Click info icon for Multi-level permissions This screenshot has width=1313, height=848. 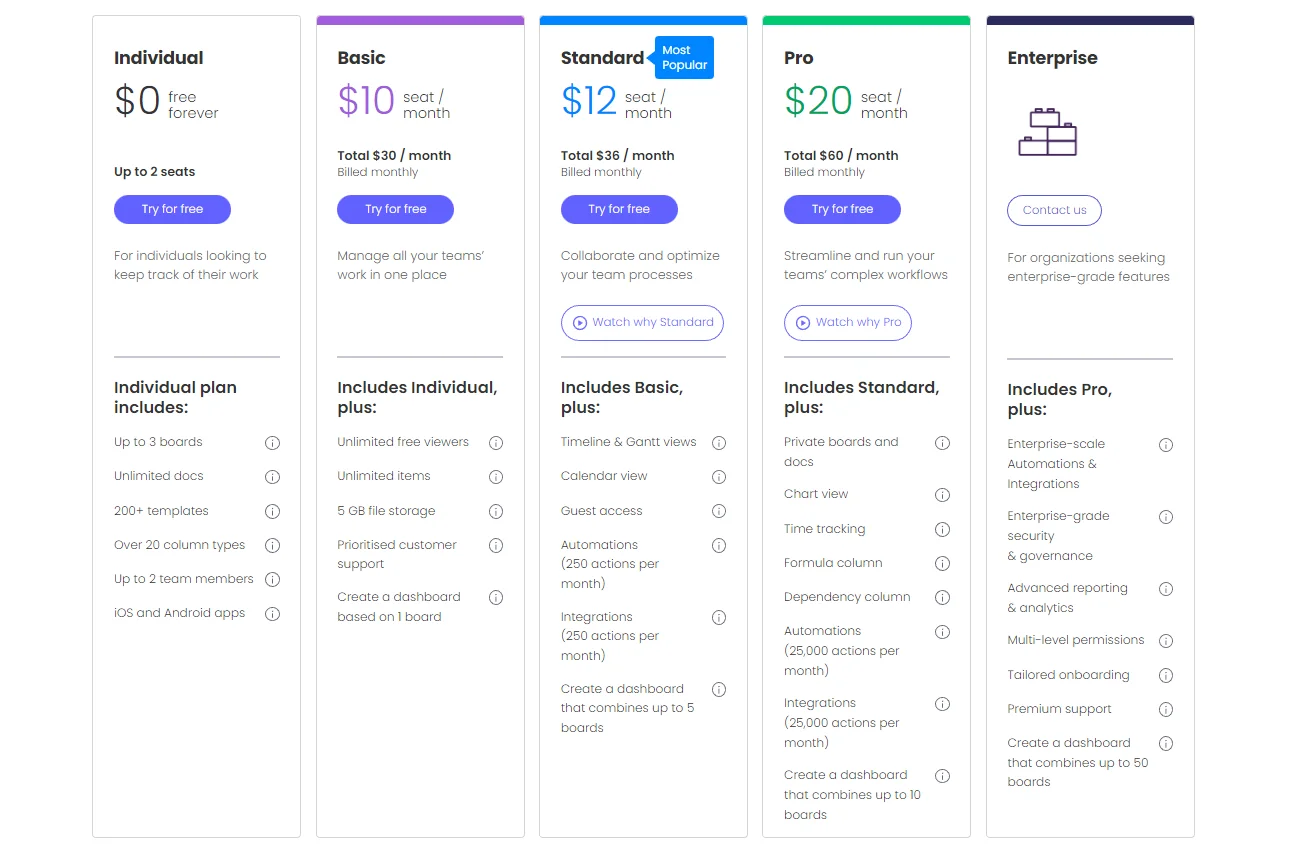(x=1165, y=641)
